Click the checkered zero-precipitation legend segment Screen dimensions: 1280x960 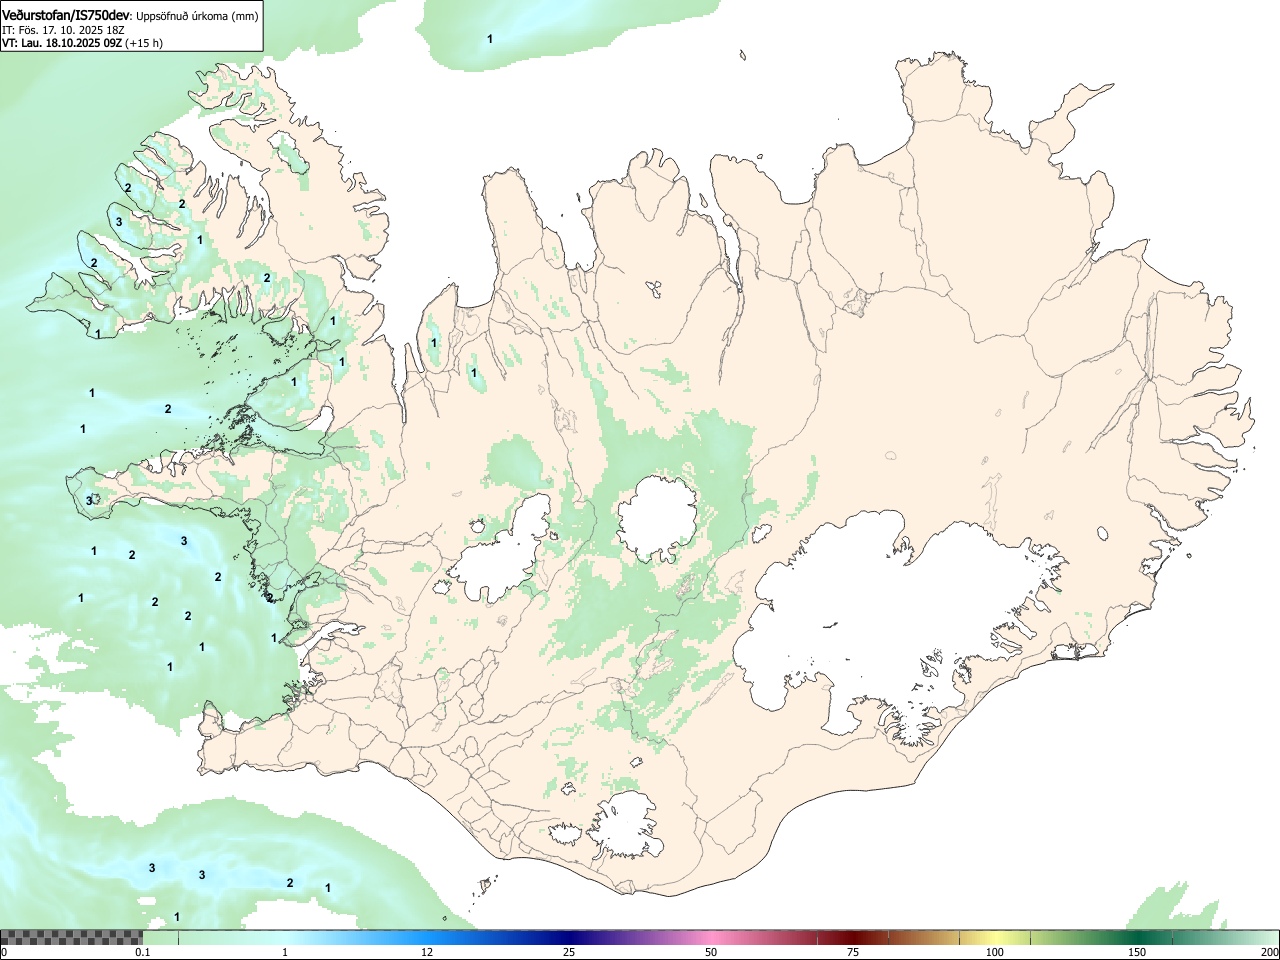coord(71,937)
